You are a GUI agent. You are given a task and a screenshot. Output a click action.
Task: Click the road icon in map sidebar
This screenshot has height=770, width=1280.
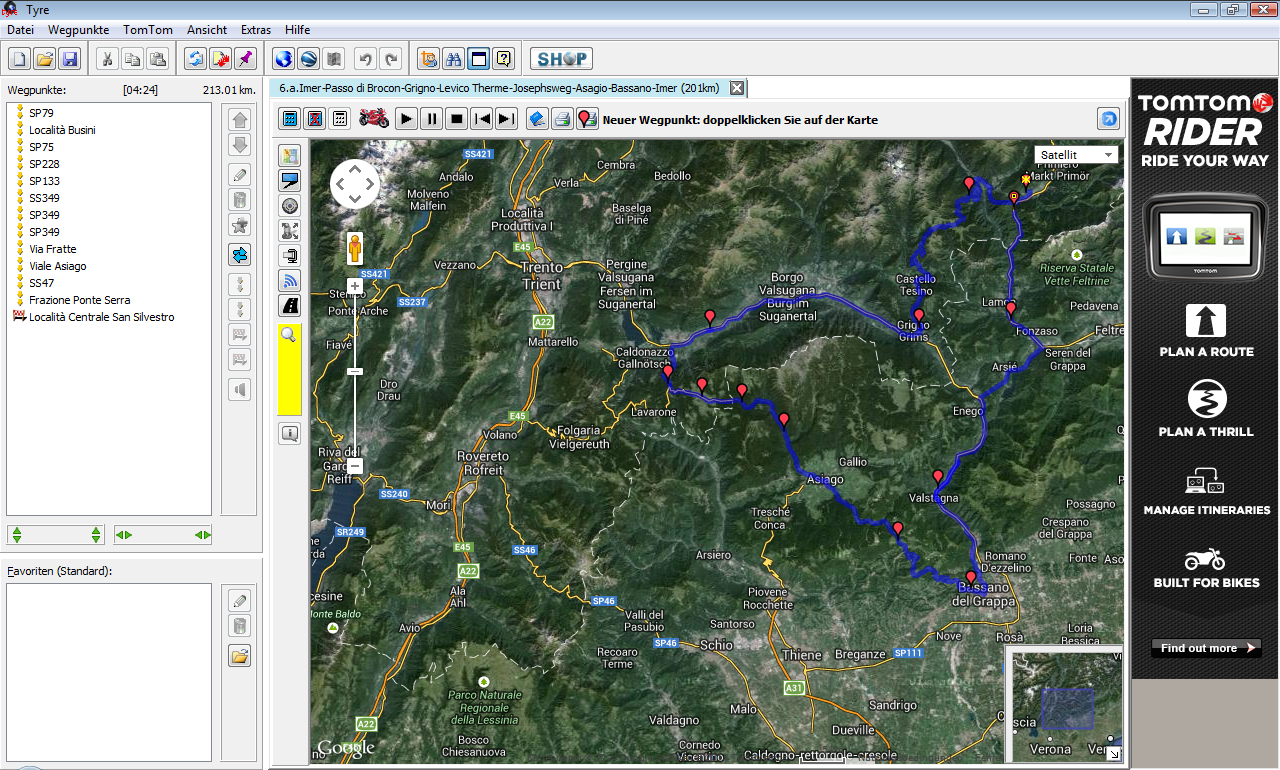click(x=290, y=306)
